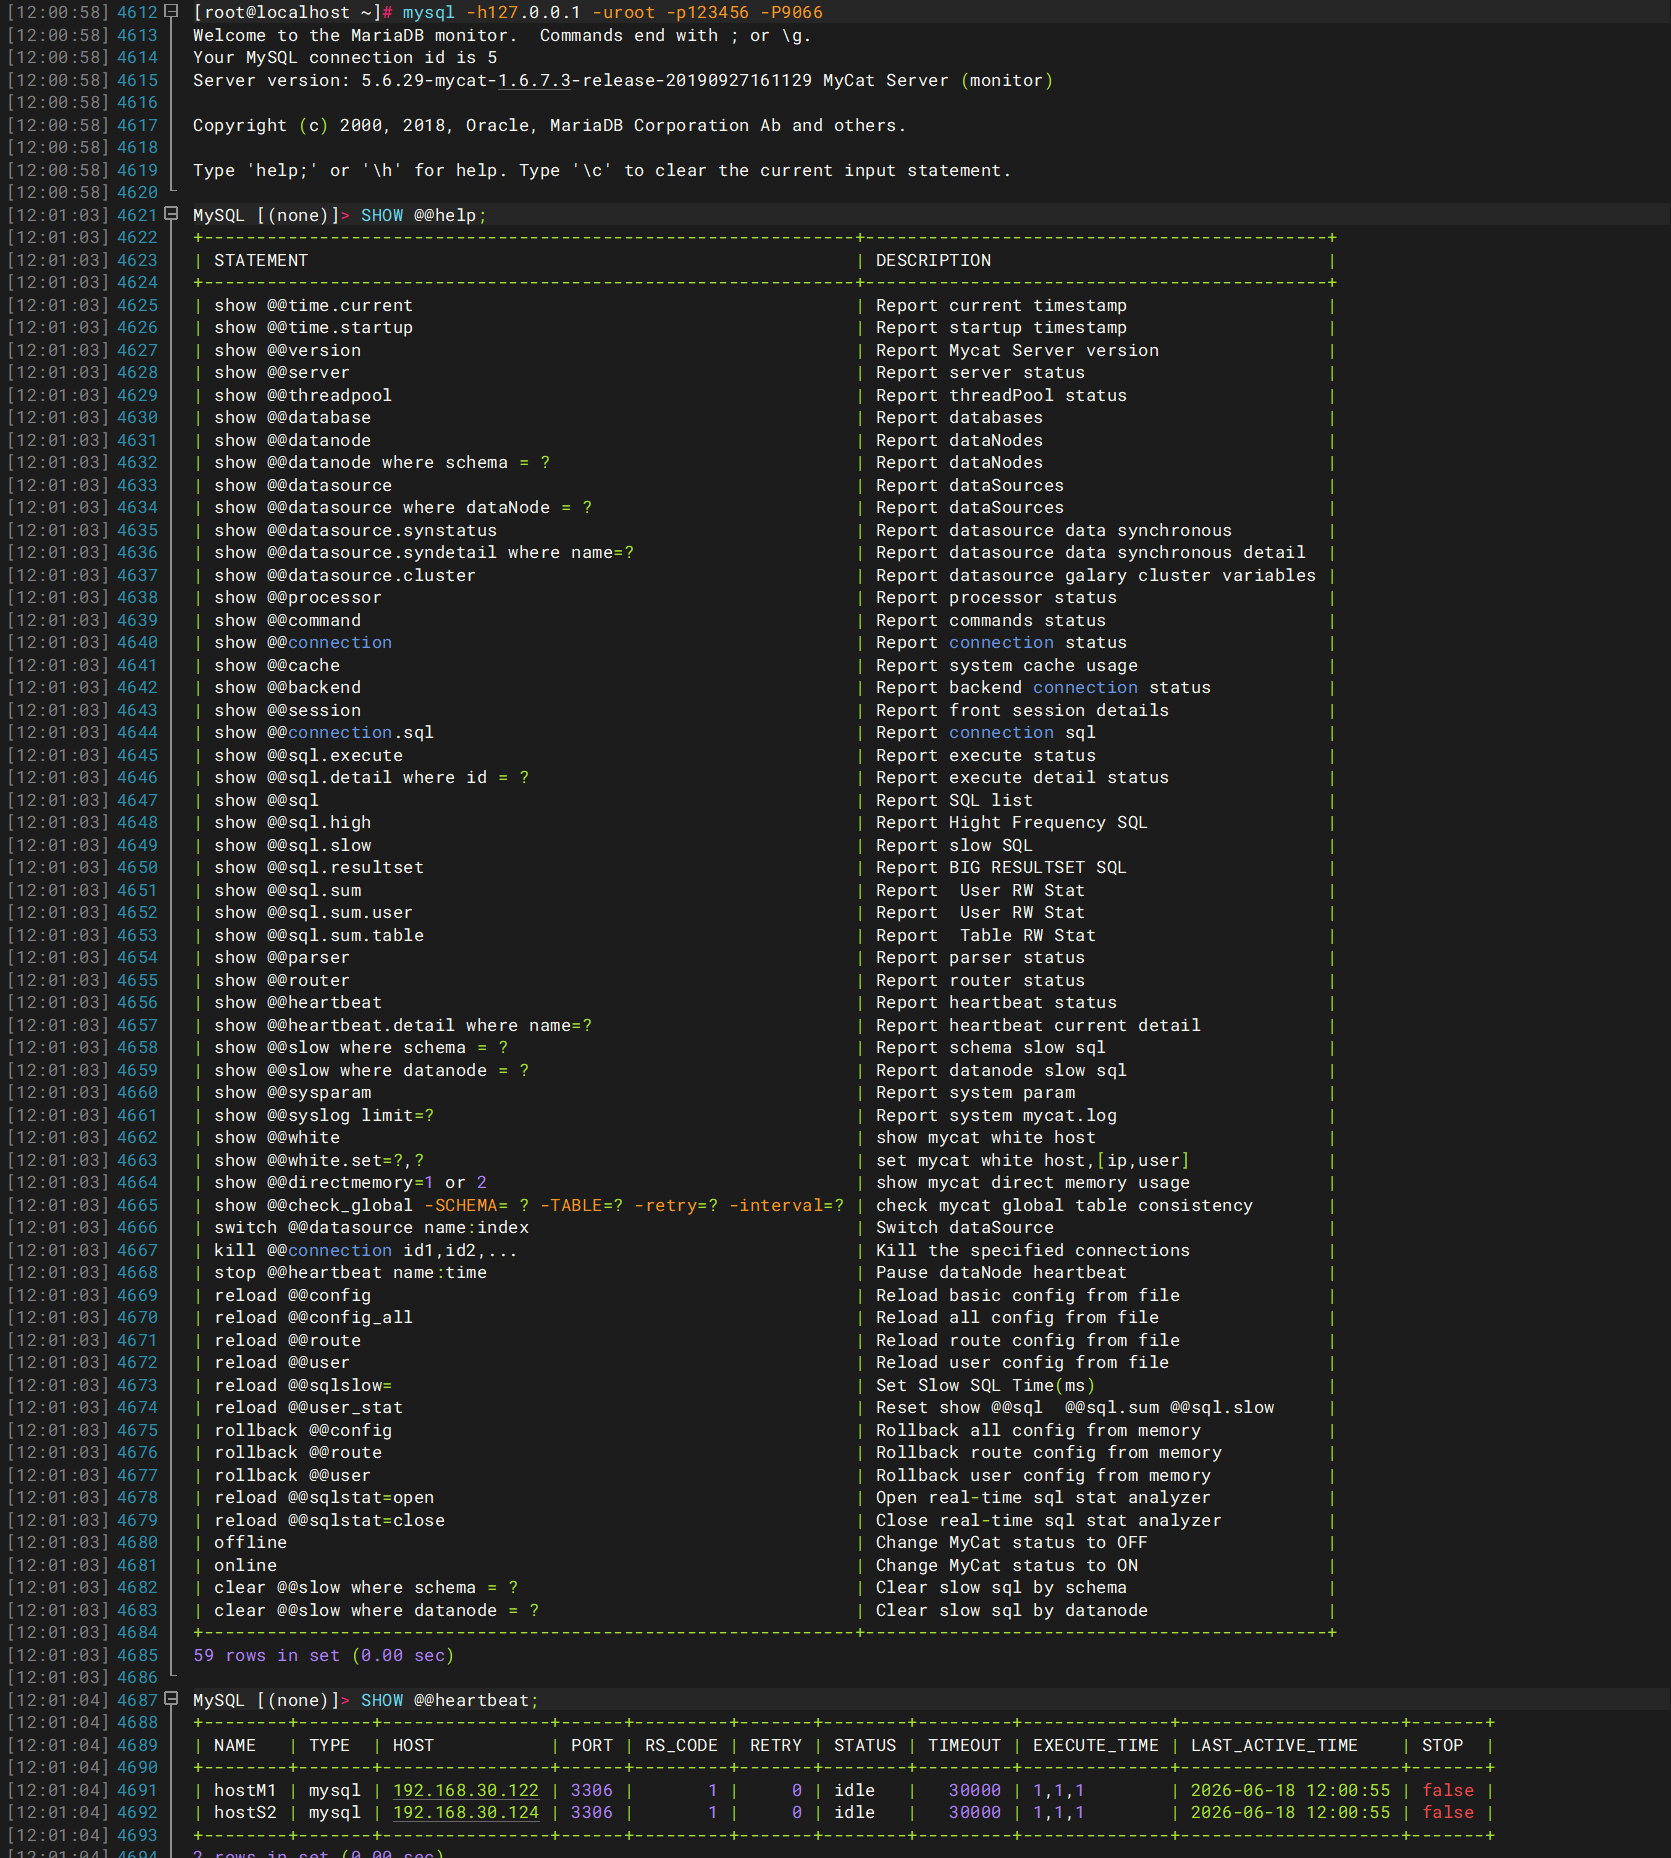The height and width of the screenshot is (1858, 1671).
Task: Click 'Server version' line 4615
Action: tap(622, 80)
